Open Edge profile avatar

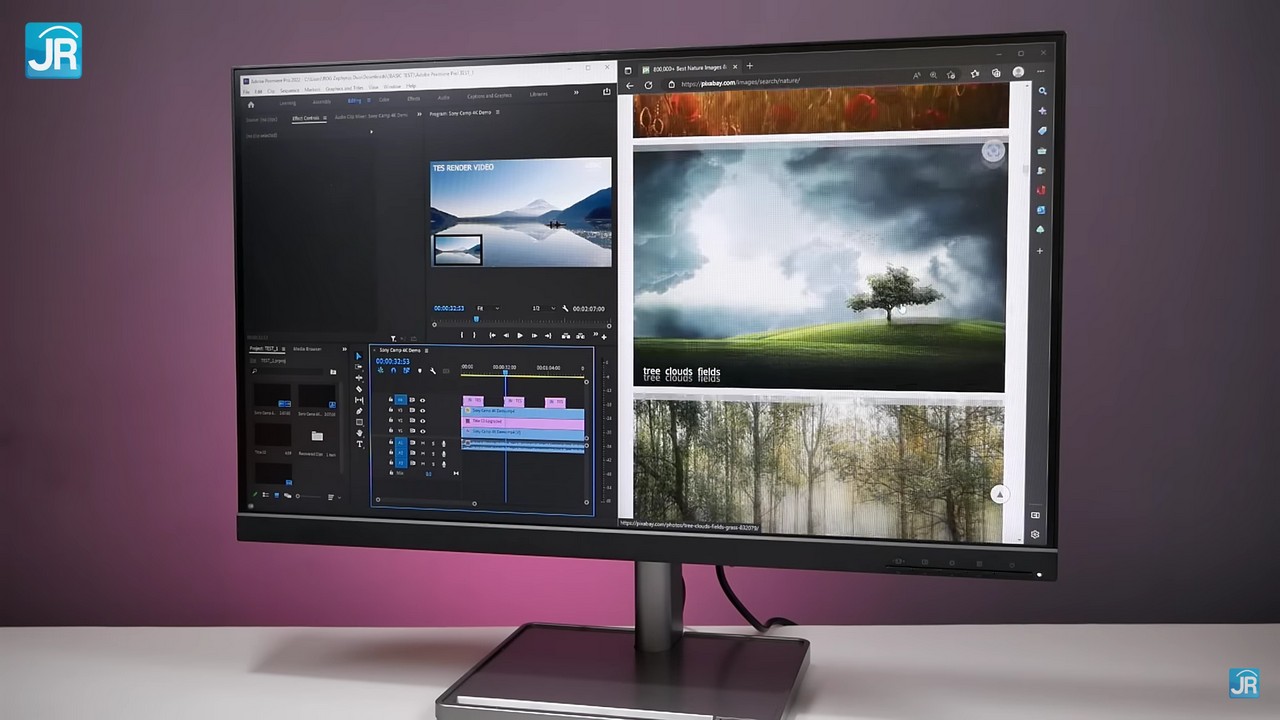tap(1018, 72)
